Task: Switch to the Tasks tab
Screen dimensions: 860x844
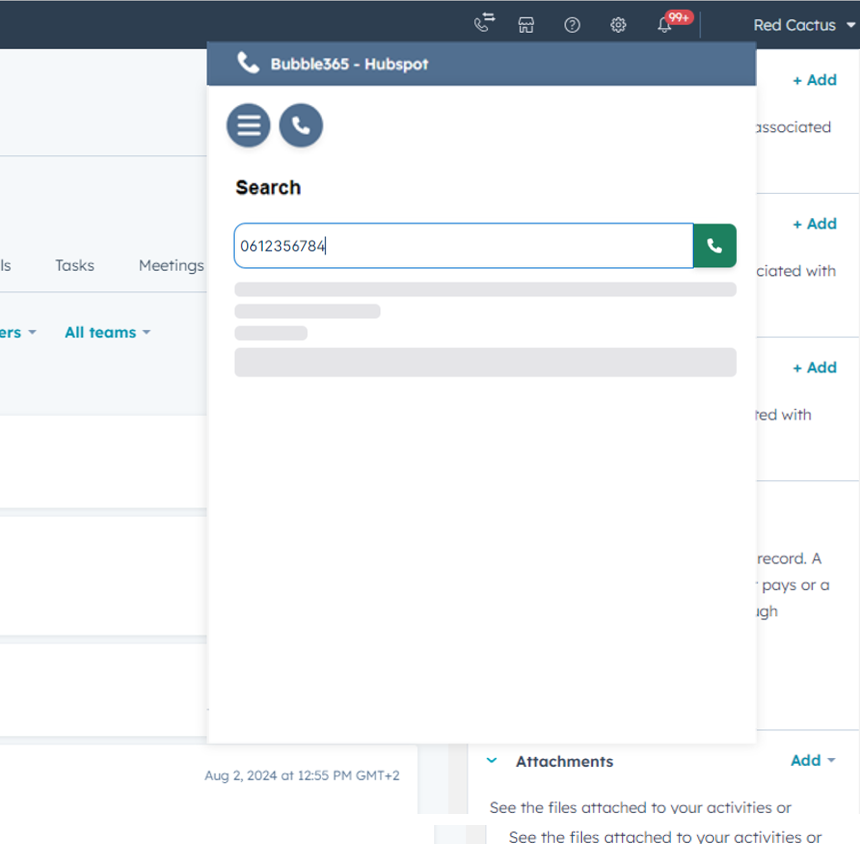Action: point(75,265)
